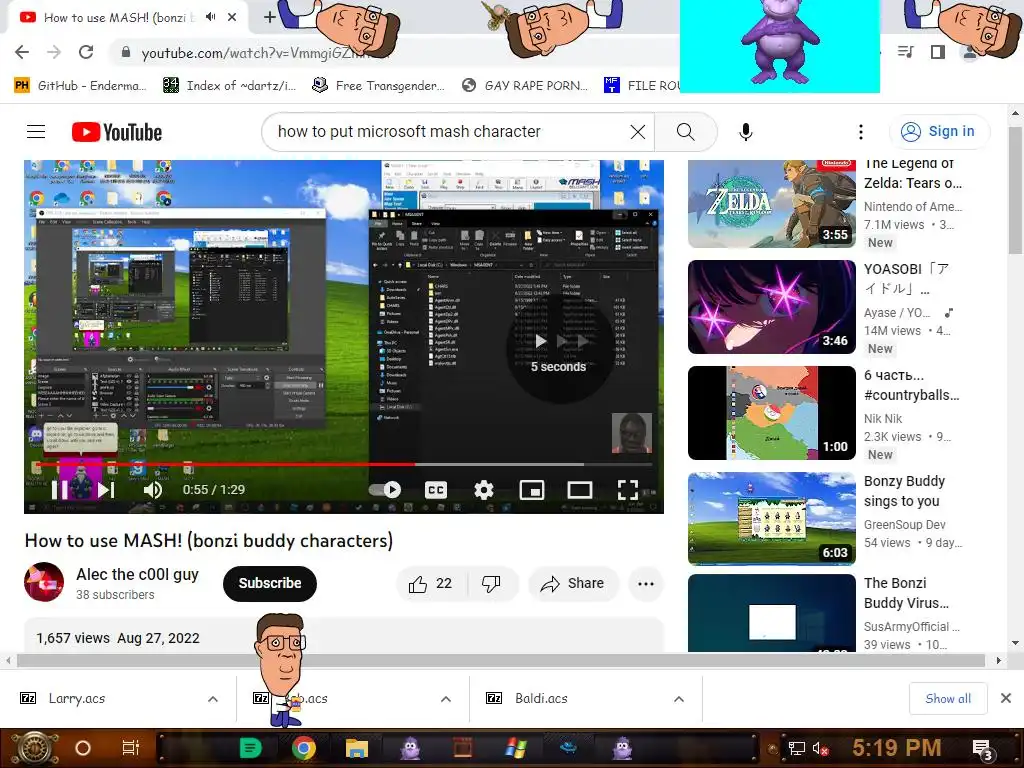Open the network tray icon
This screenshot has height=768, width=1024.
(x=797, y=748)
